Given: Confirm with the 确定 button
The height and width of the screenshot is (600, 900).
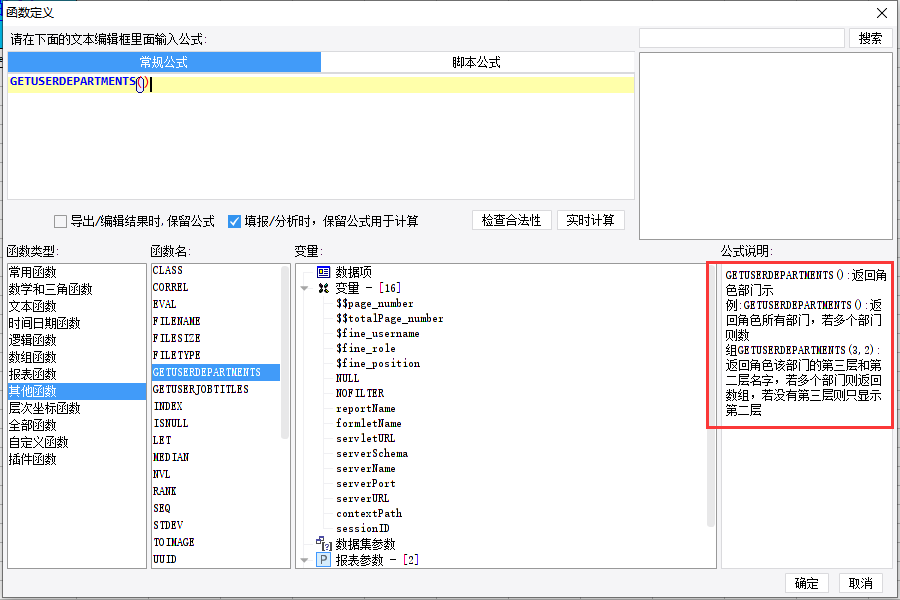Looking at the screenshot, I should point(806,583).
